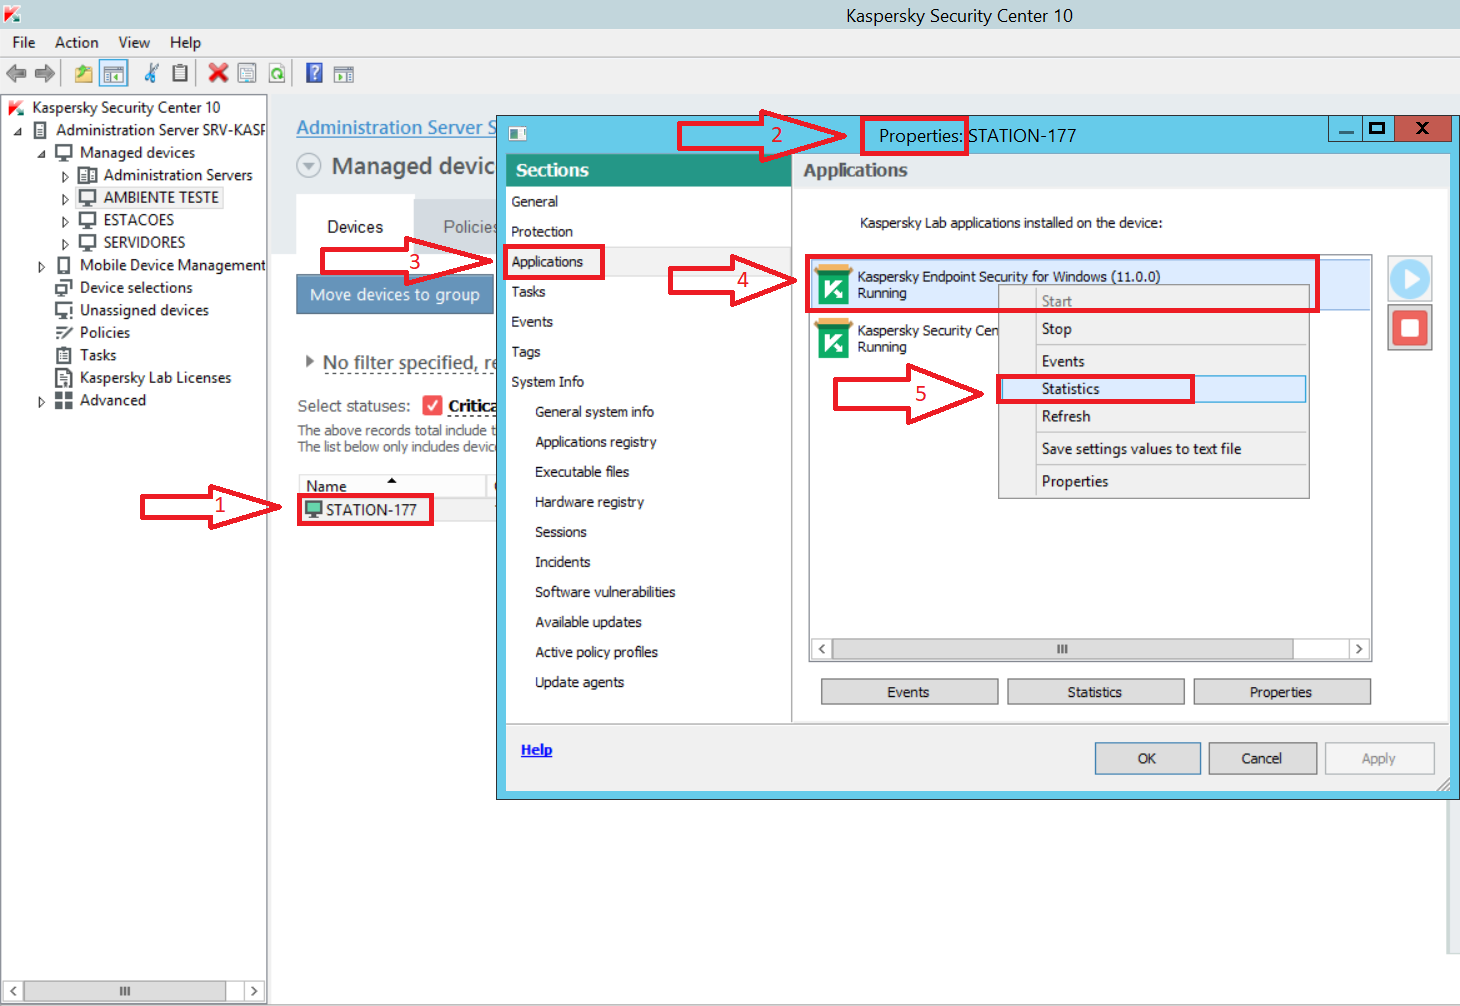Image resolution: width=1460 pixels, height=1006 pixels.
Task: Click the Device selections node icon
Action: click(64, 287)
